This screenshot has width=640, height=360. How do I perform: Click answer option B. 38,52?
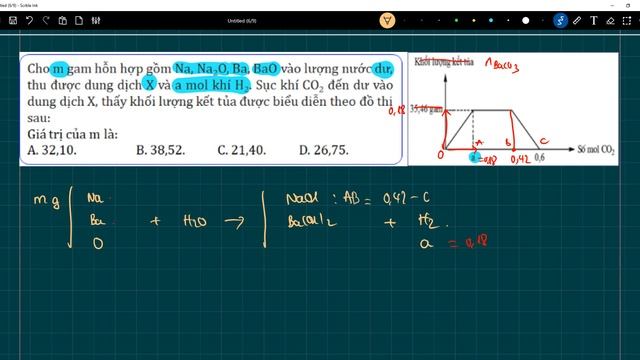(160, 150)
